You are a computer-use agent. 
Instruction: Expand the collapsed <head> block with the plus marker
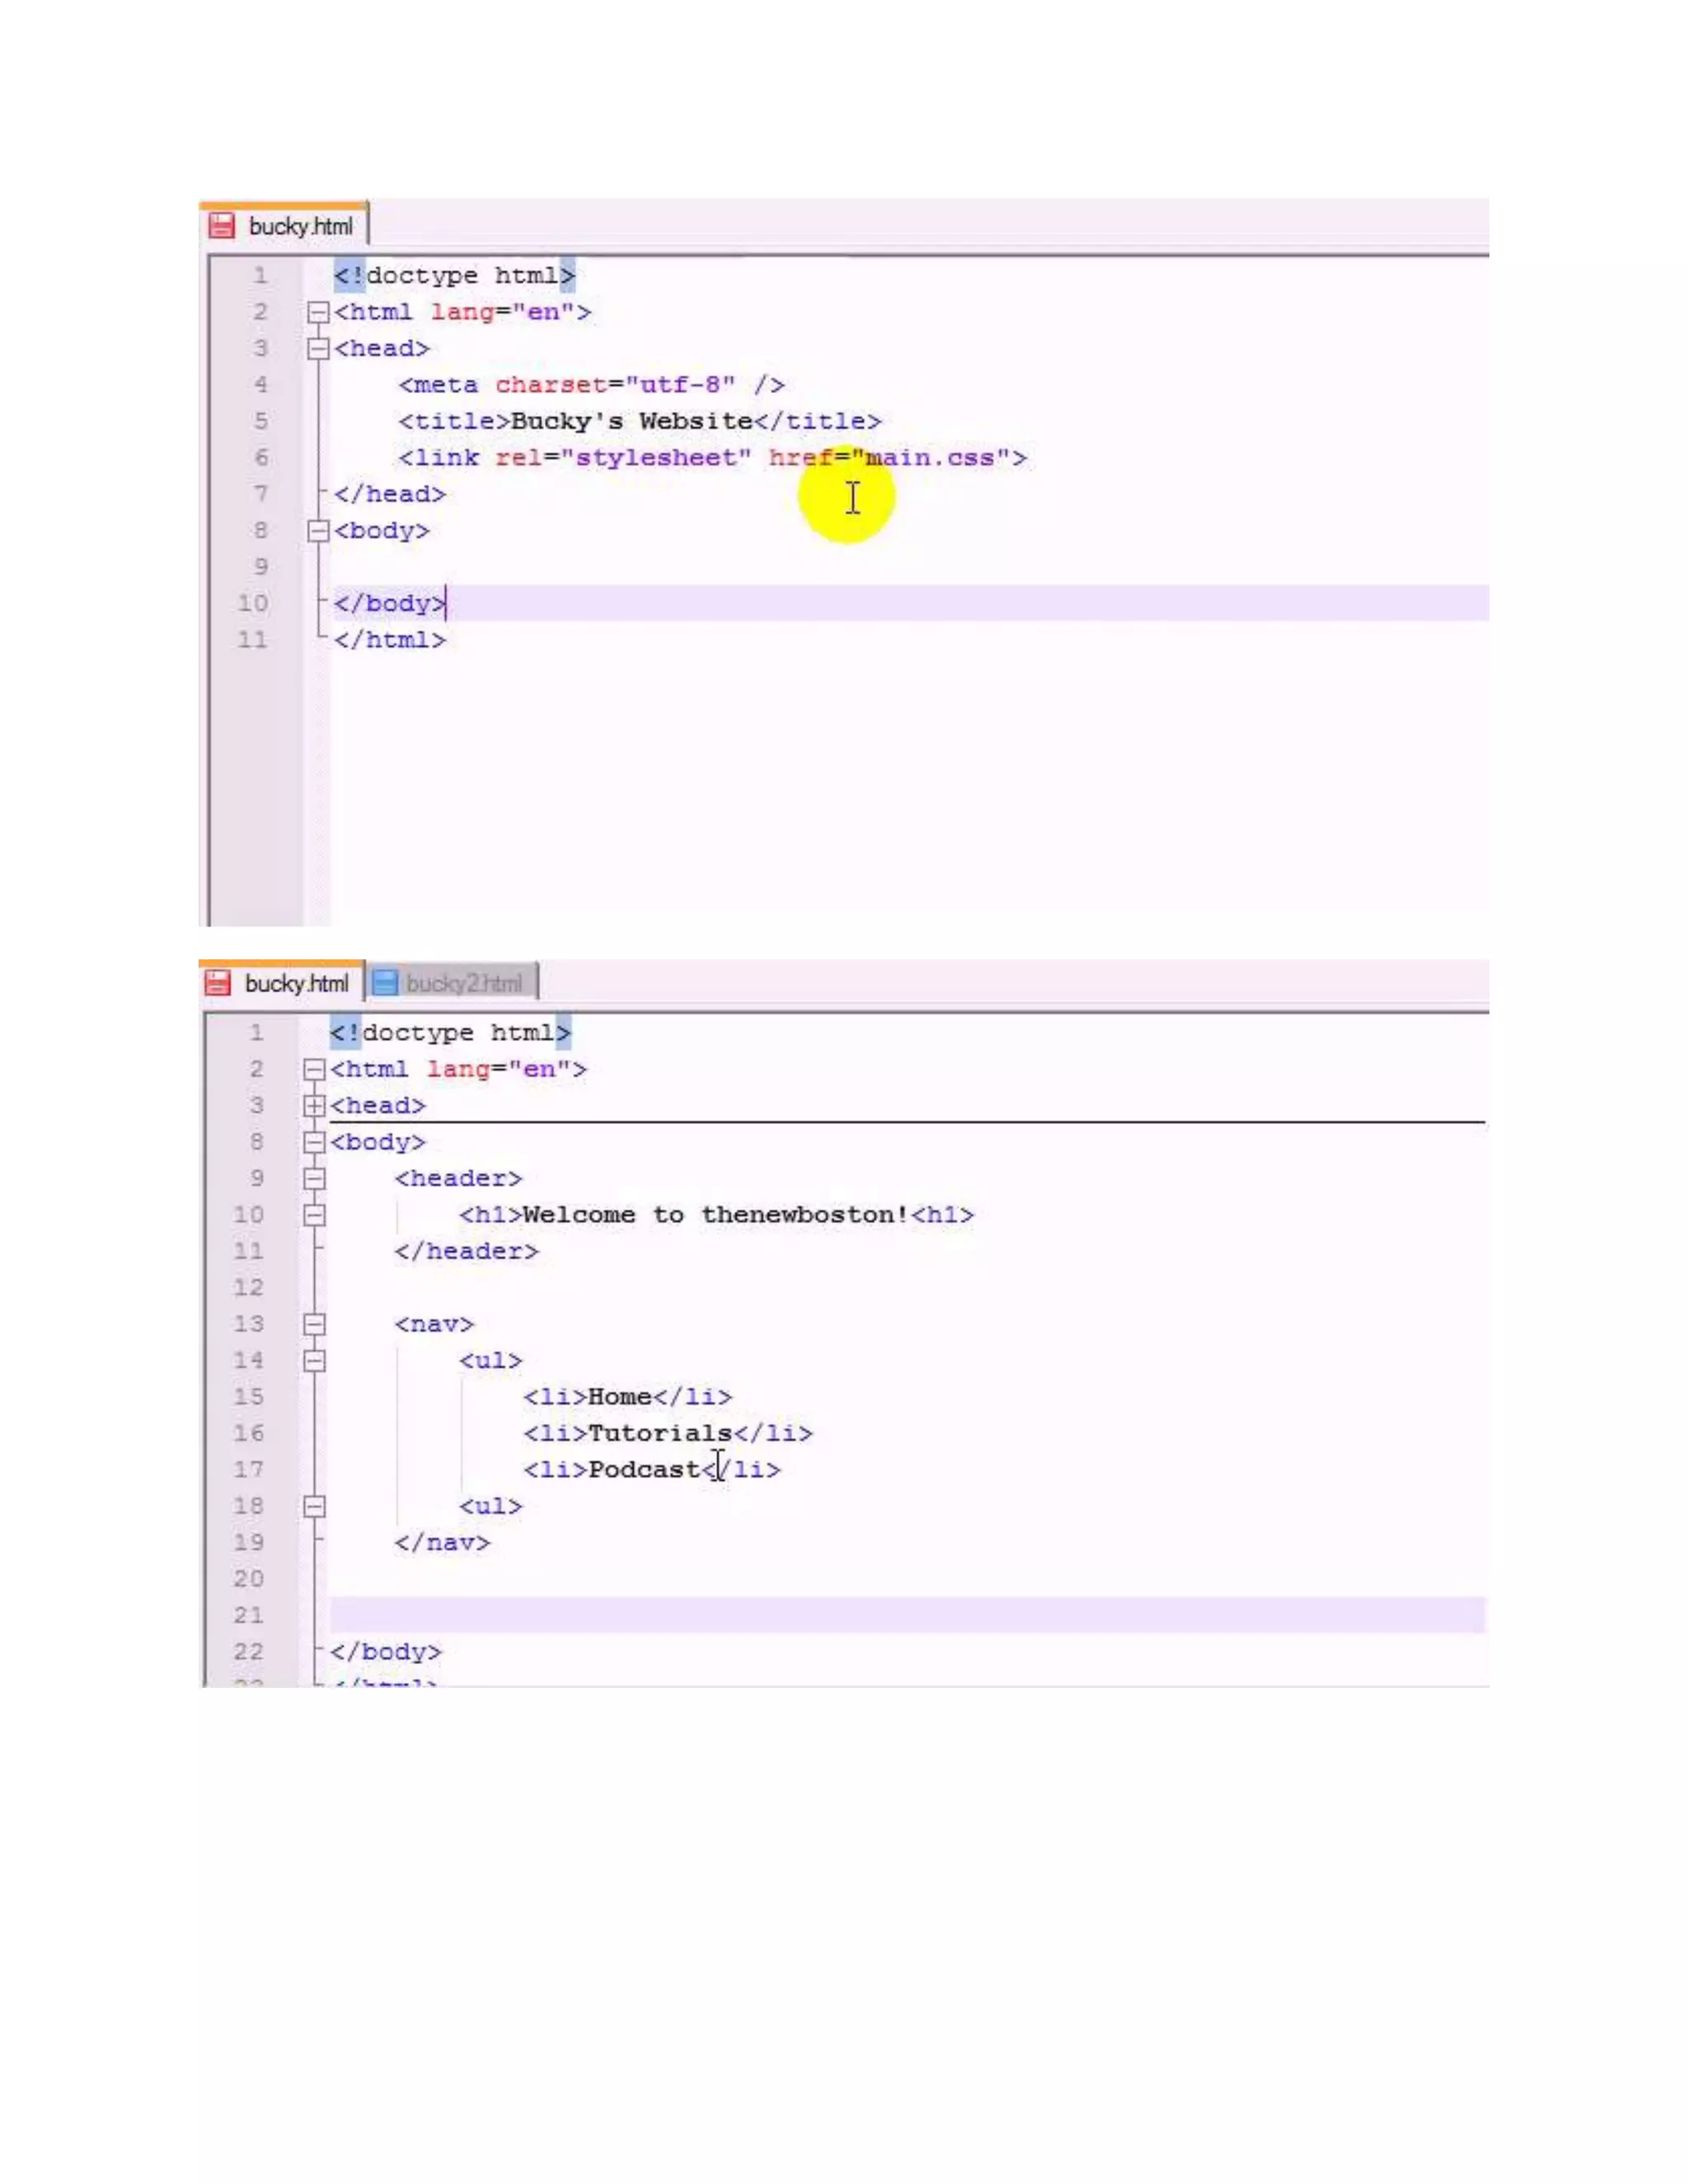[314, 1106]
